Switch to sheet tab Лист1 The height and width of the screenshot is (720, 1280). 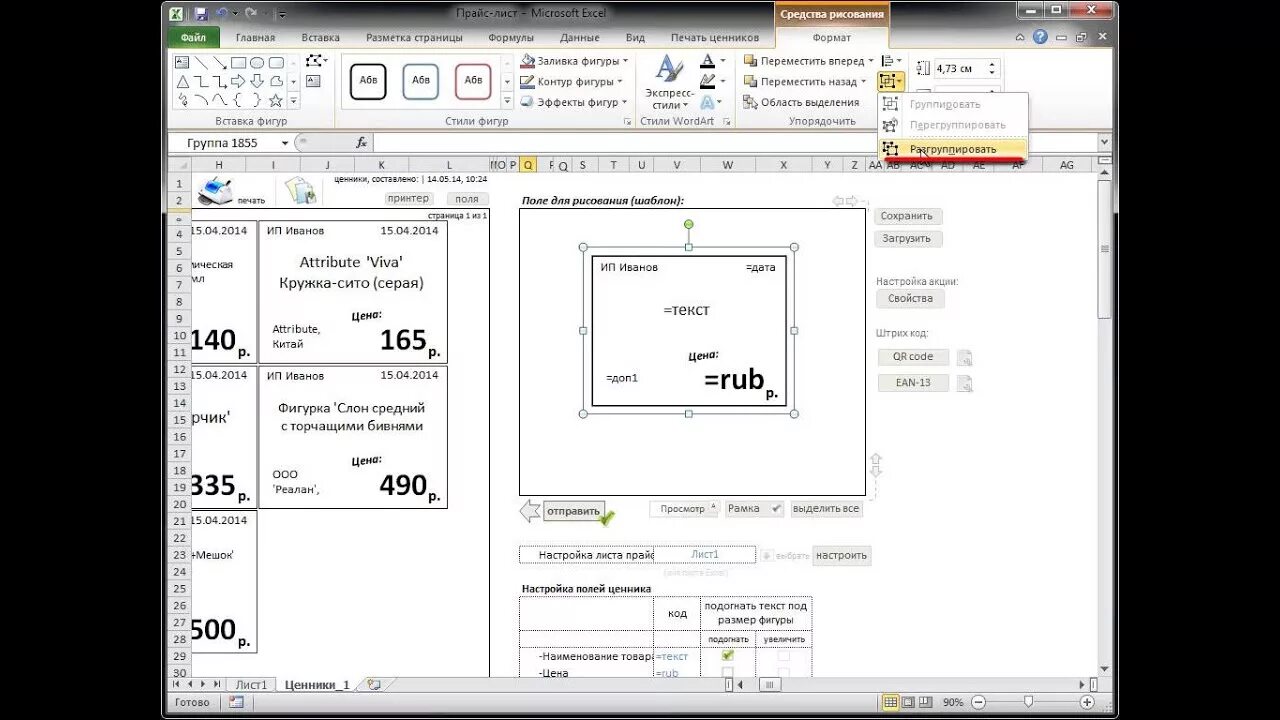pos(251,685)
